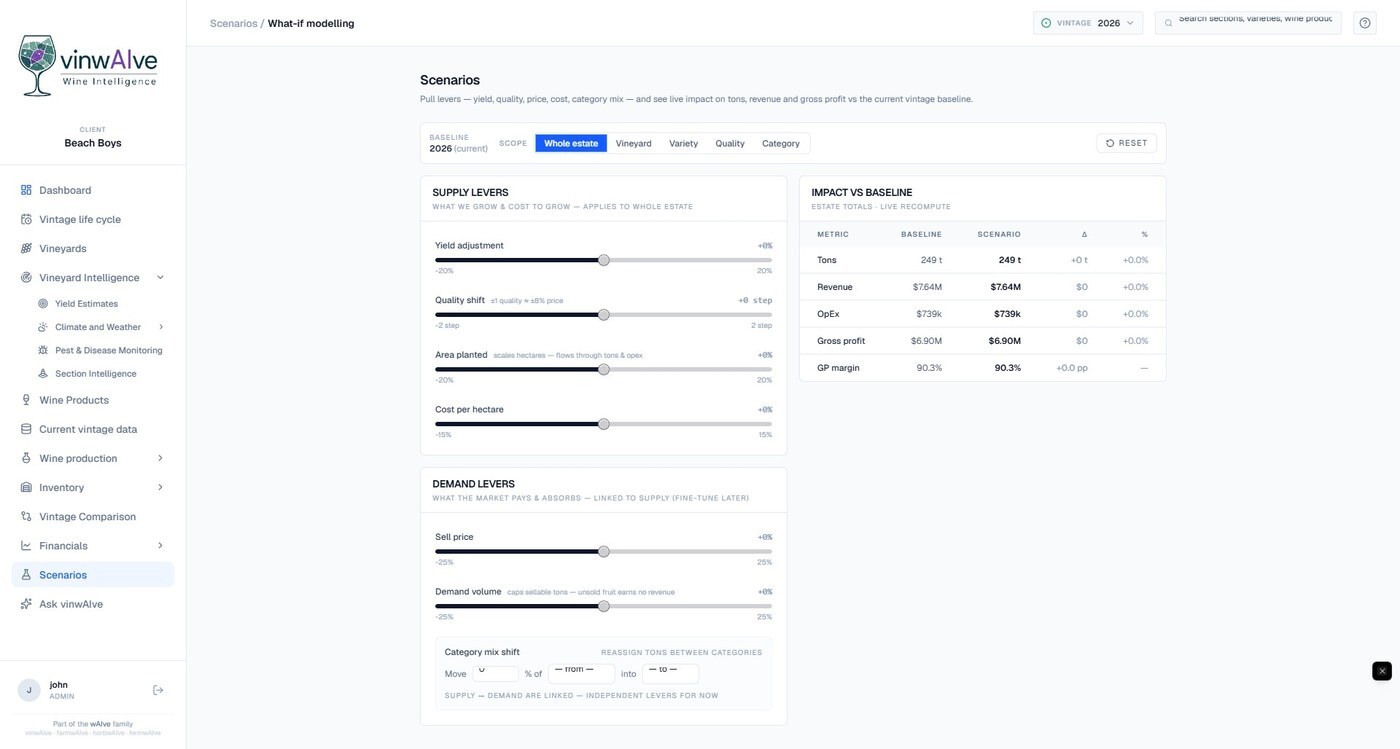The image size is (1400, 749).
Task: Click the Vintage life cycle calendar icon
Action: pyautogui.click(x=26, y=219)
